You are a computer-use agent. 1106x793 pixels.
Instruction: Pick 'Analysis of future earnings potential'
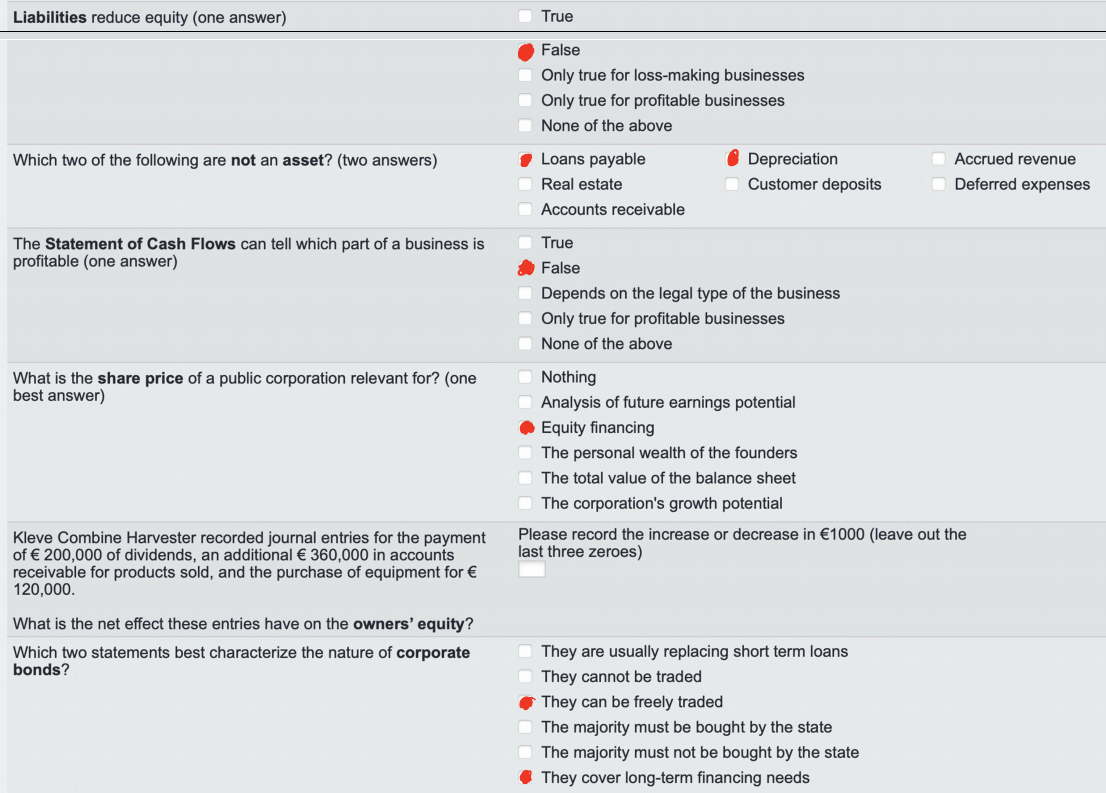click(x=525, y=402)
